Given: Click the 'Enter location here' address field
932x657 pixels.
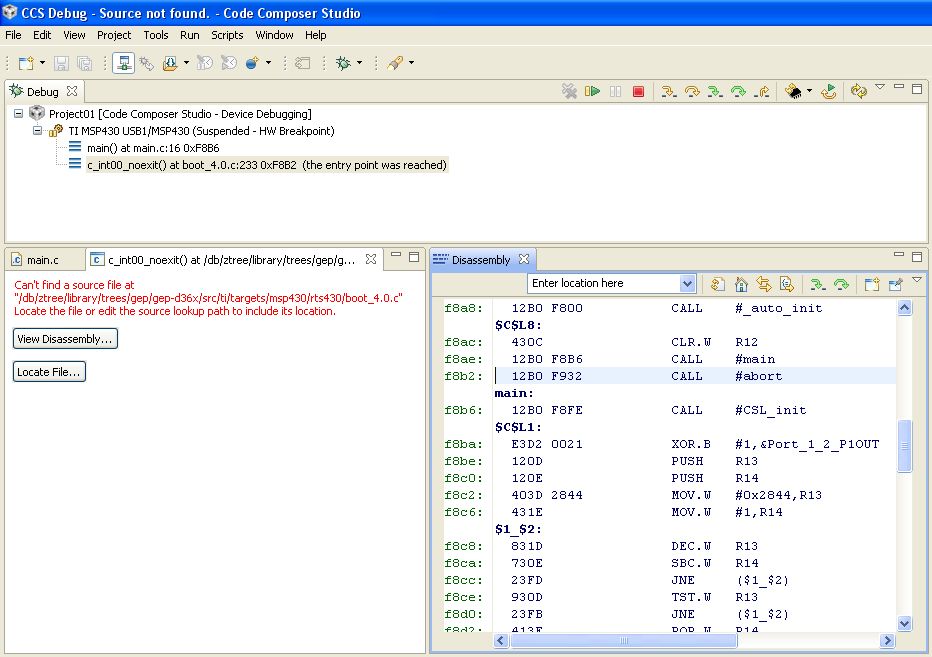Looking at the screenshot, I should 604,284.
